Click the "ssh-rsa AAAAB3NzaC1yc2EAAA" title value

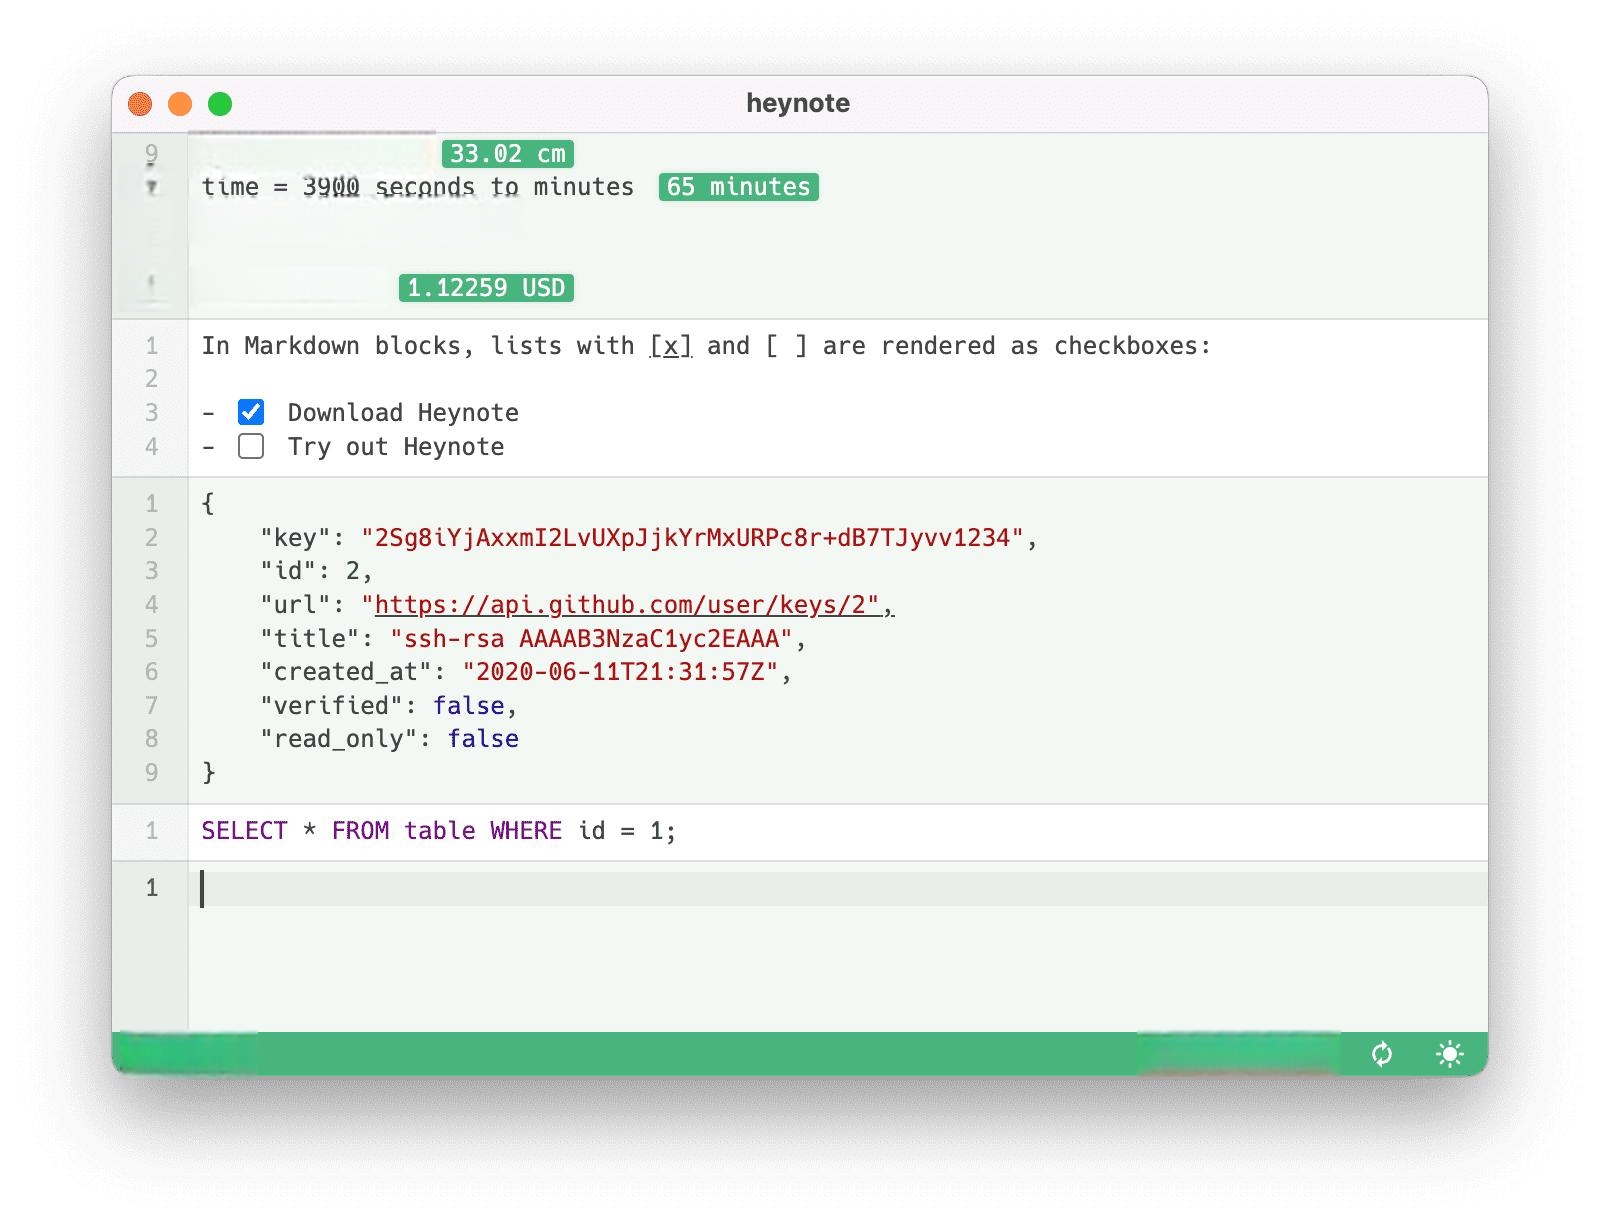click(x=591, y=639)
